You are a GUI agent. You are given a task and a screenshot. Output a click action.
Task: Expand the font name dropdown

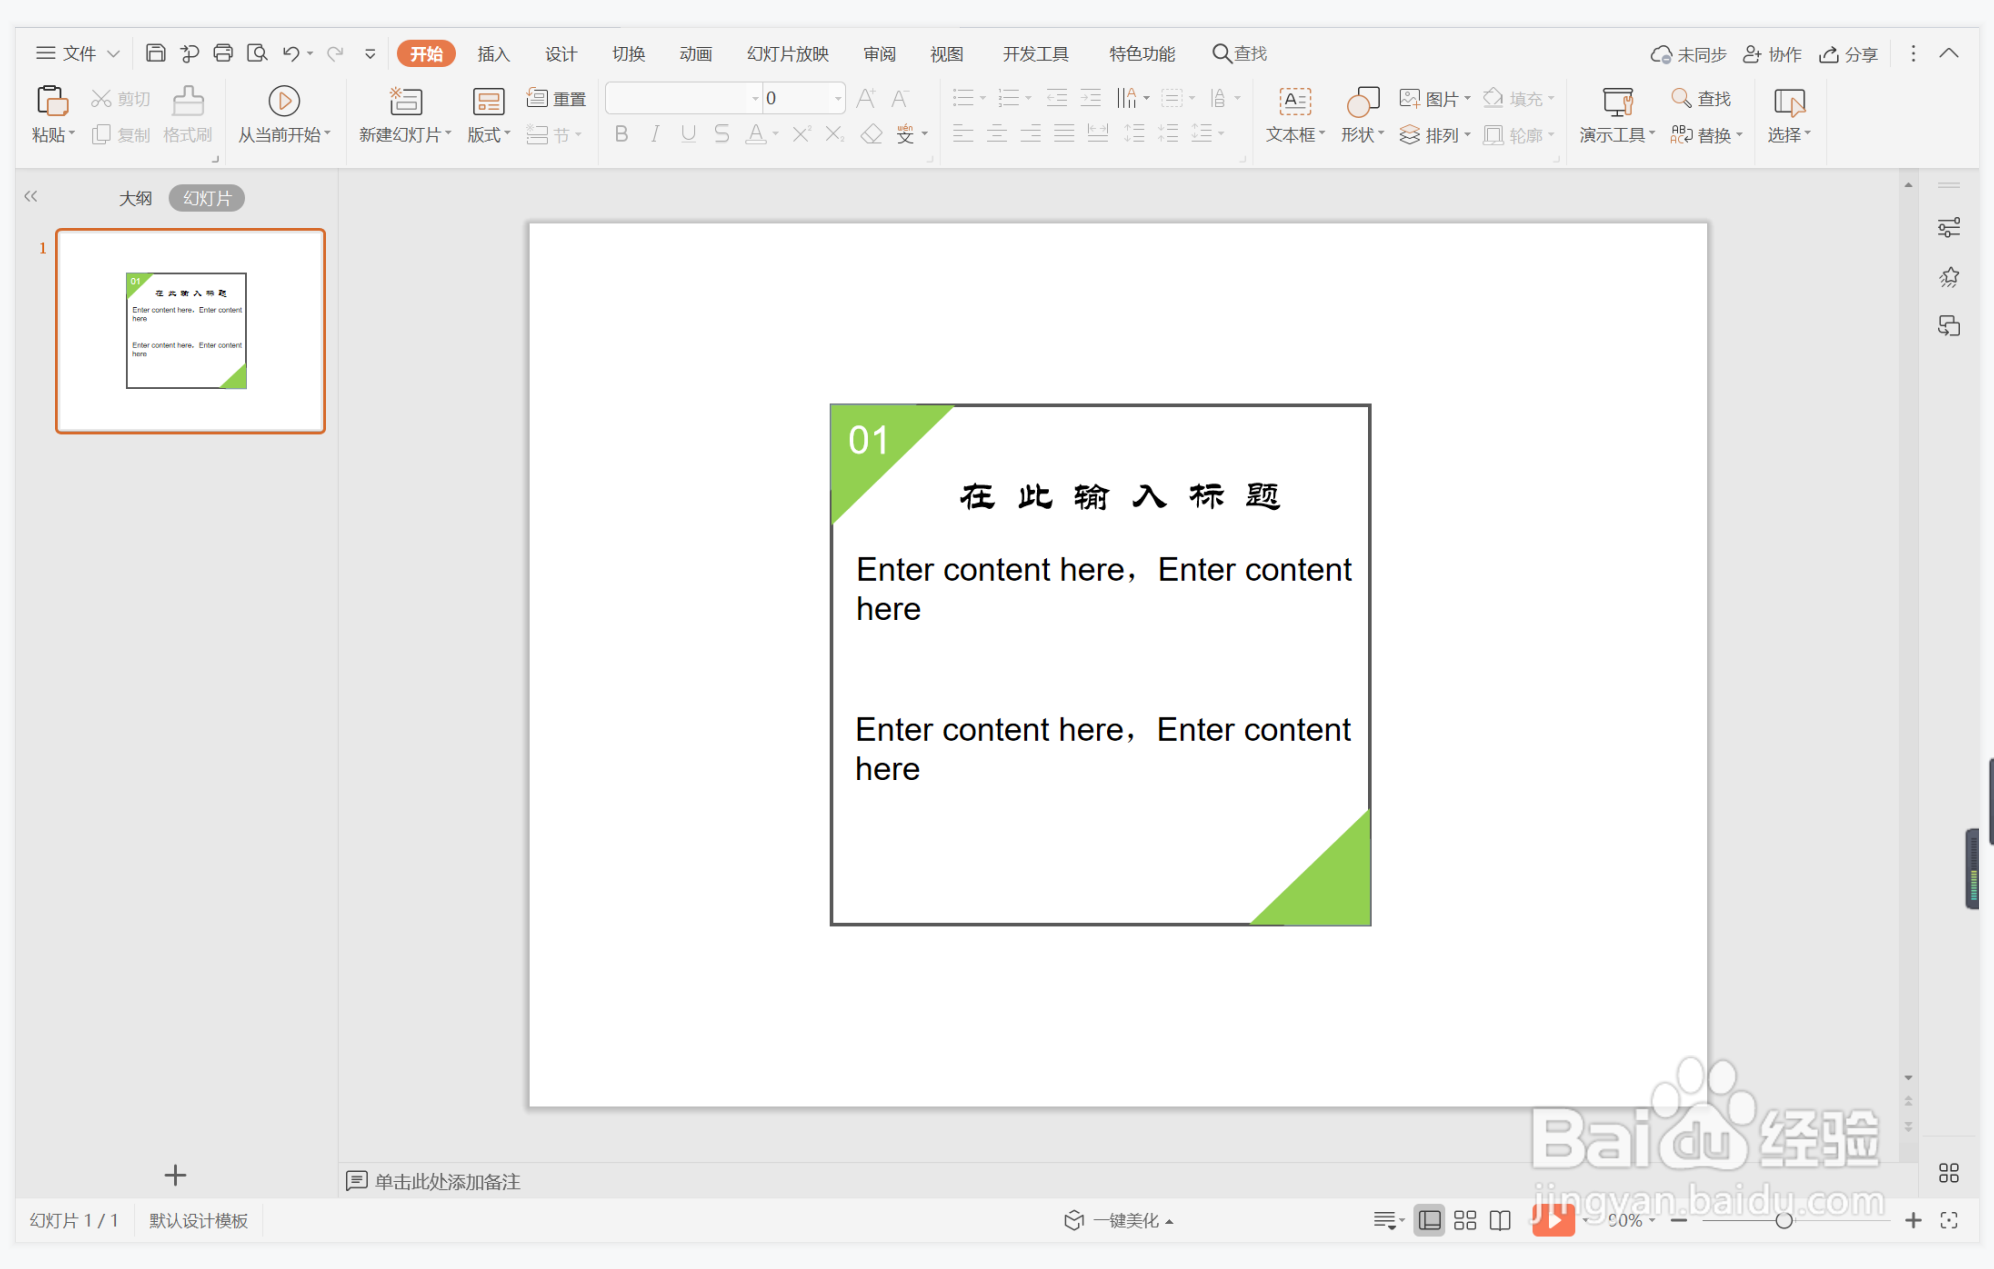point(755,98)
